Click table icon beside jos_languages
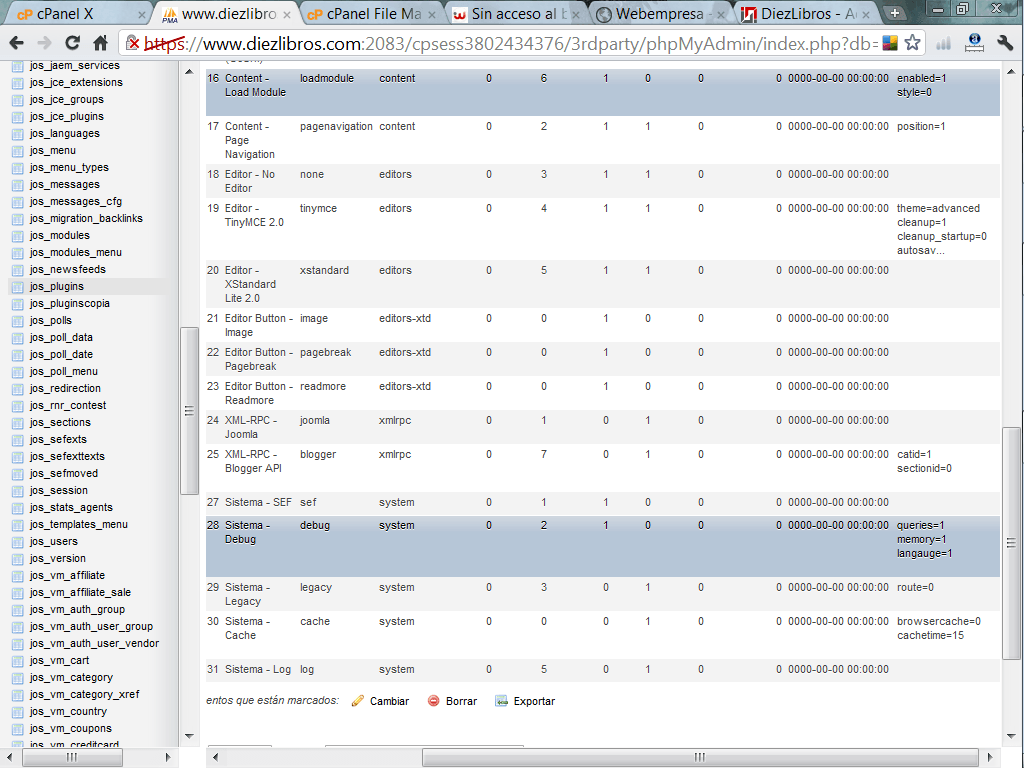The height and width of the screenshot is (768, 1024). coord(18,134)
